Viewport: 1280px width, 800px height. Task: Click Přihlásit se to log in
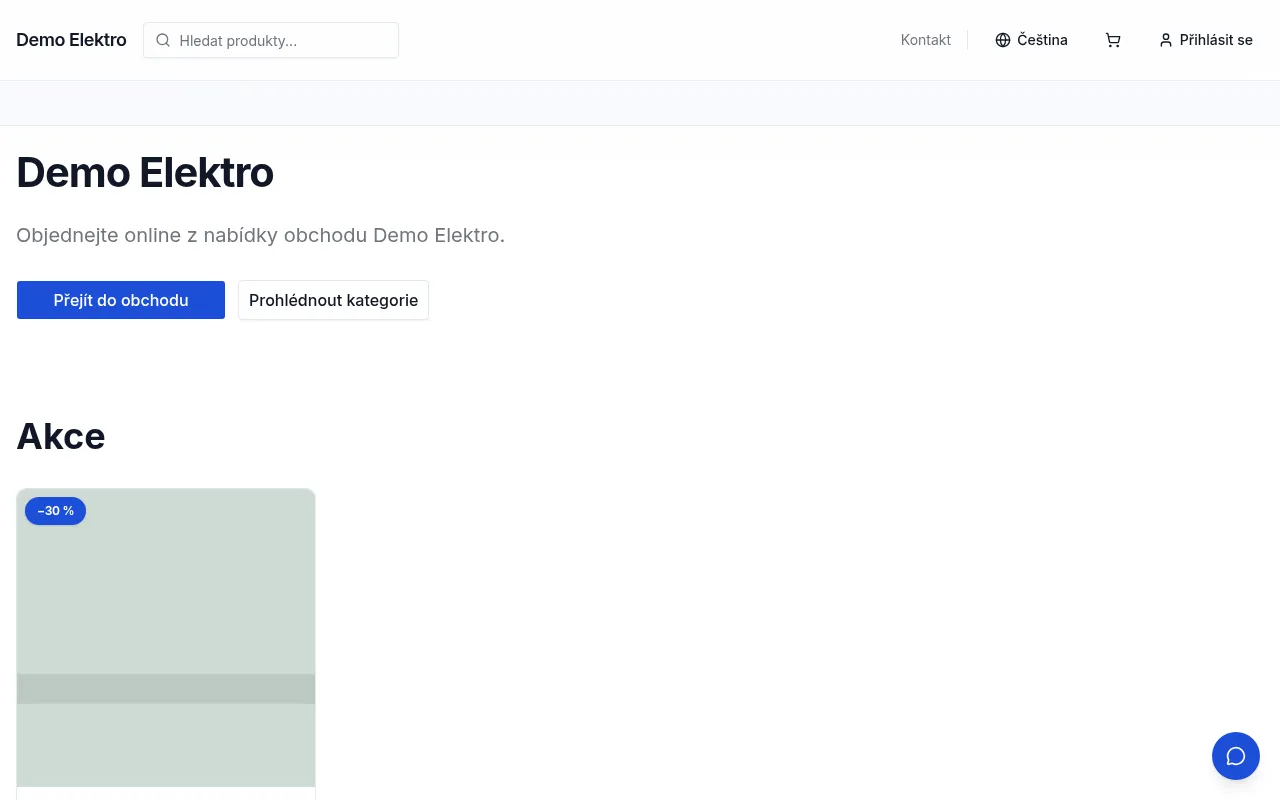(x=1205, y=40)
